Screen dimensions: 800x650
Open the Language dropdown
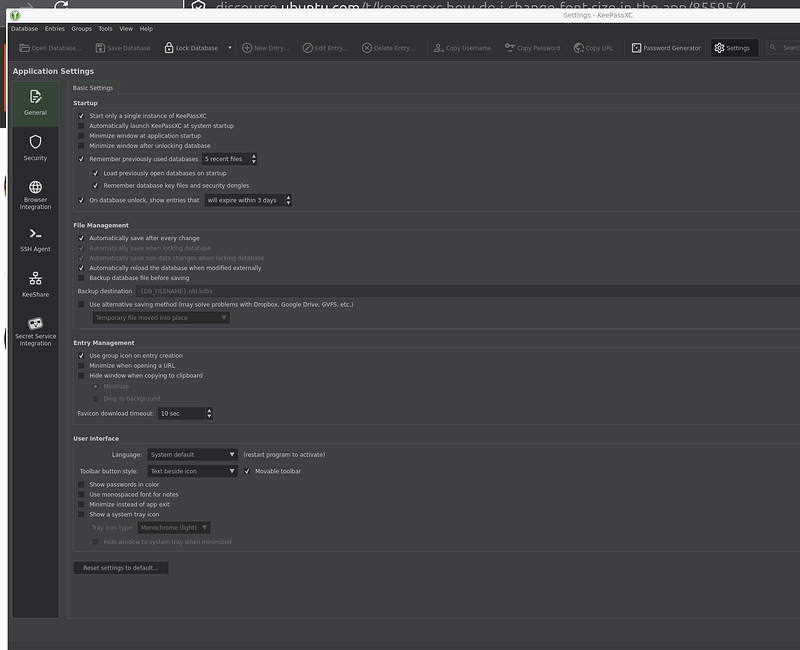coord(192,455)
